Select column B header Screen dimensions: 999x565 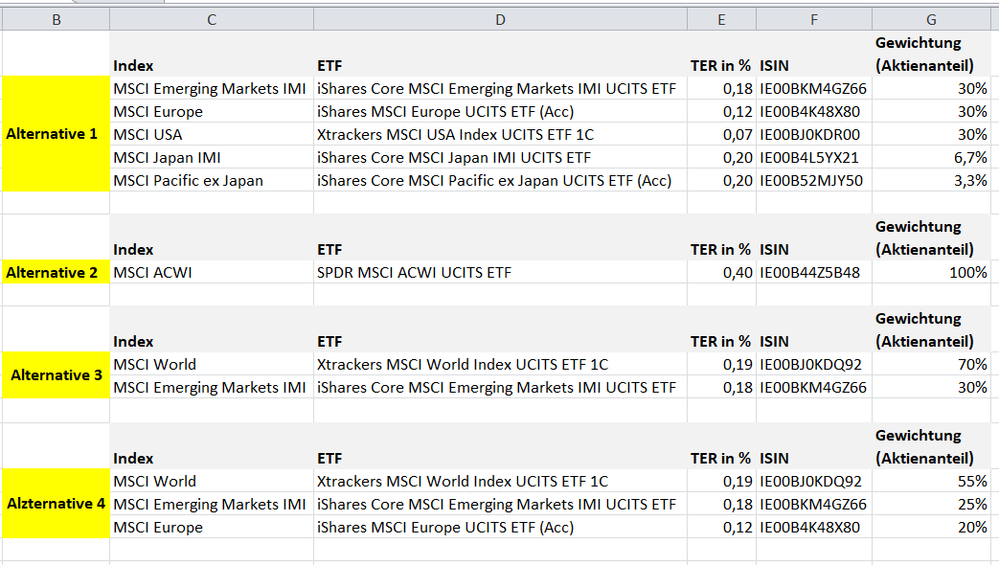[x=56, y=19]
